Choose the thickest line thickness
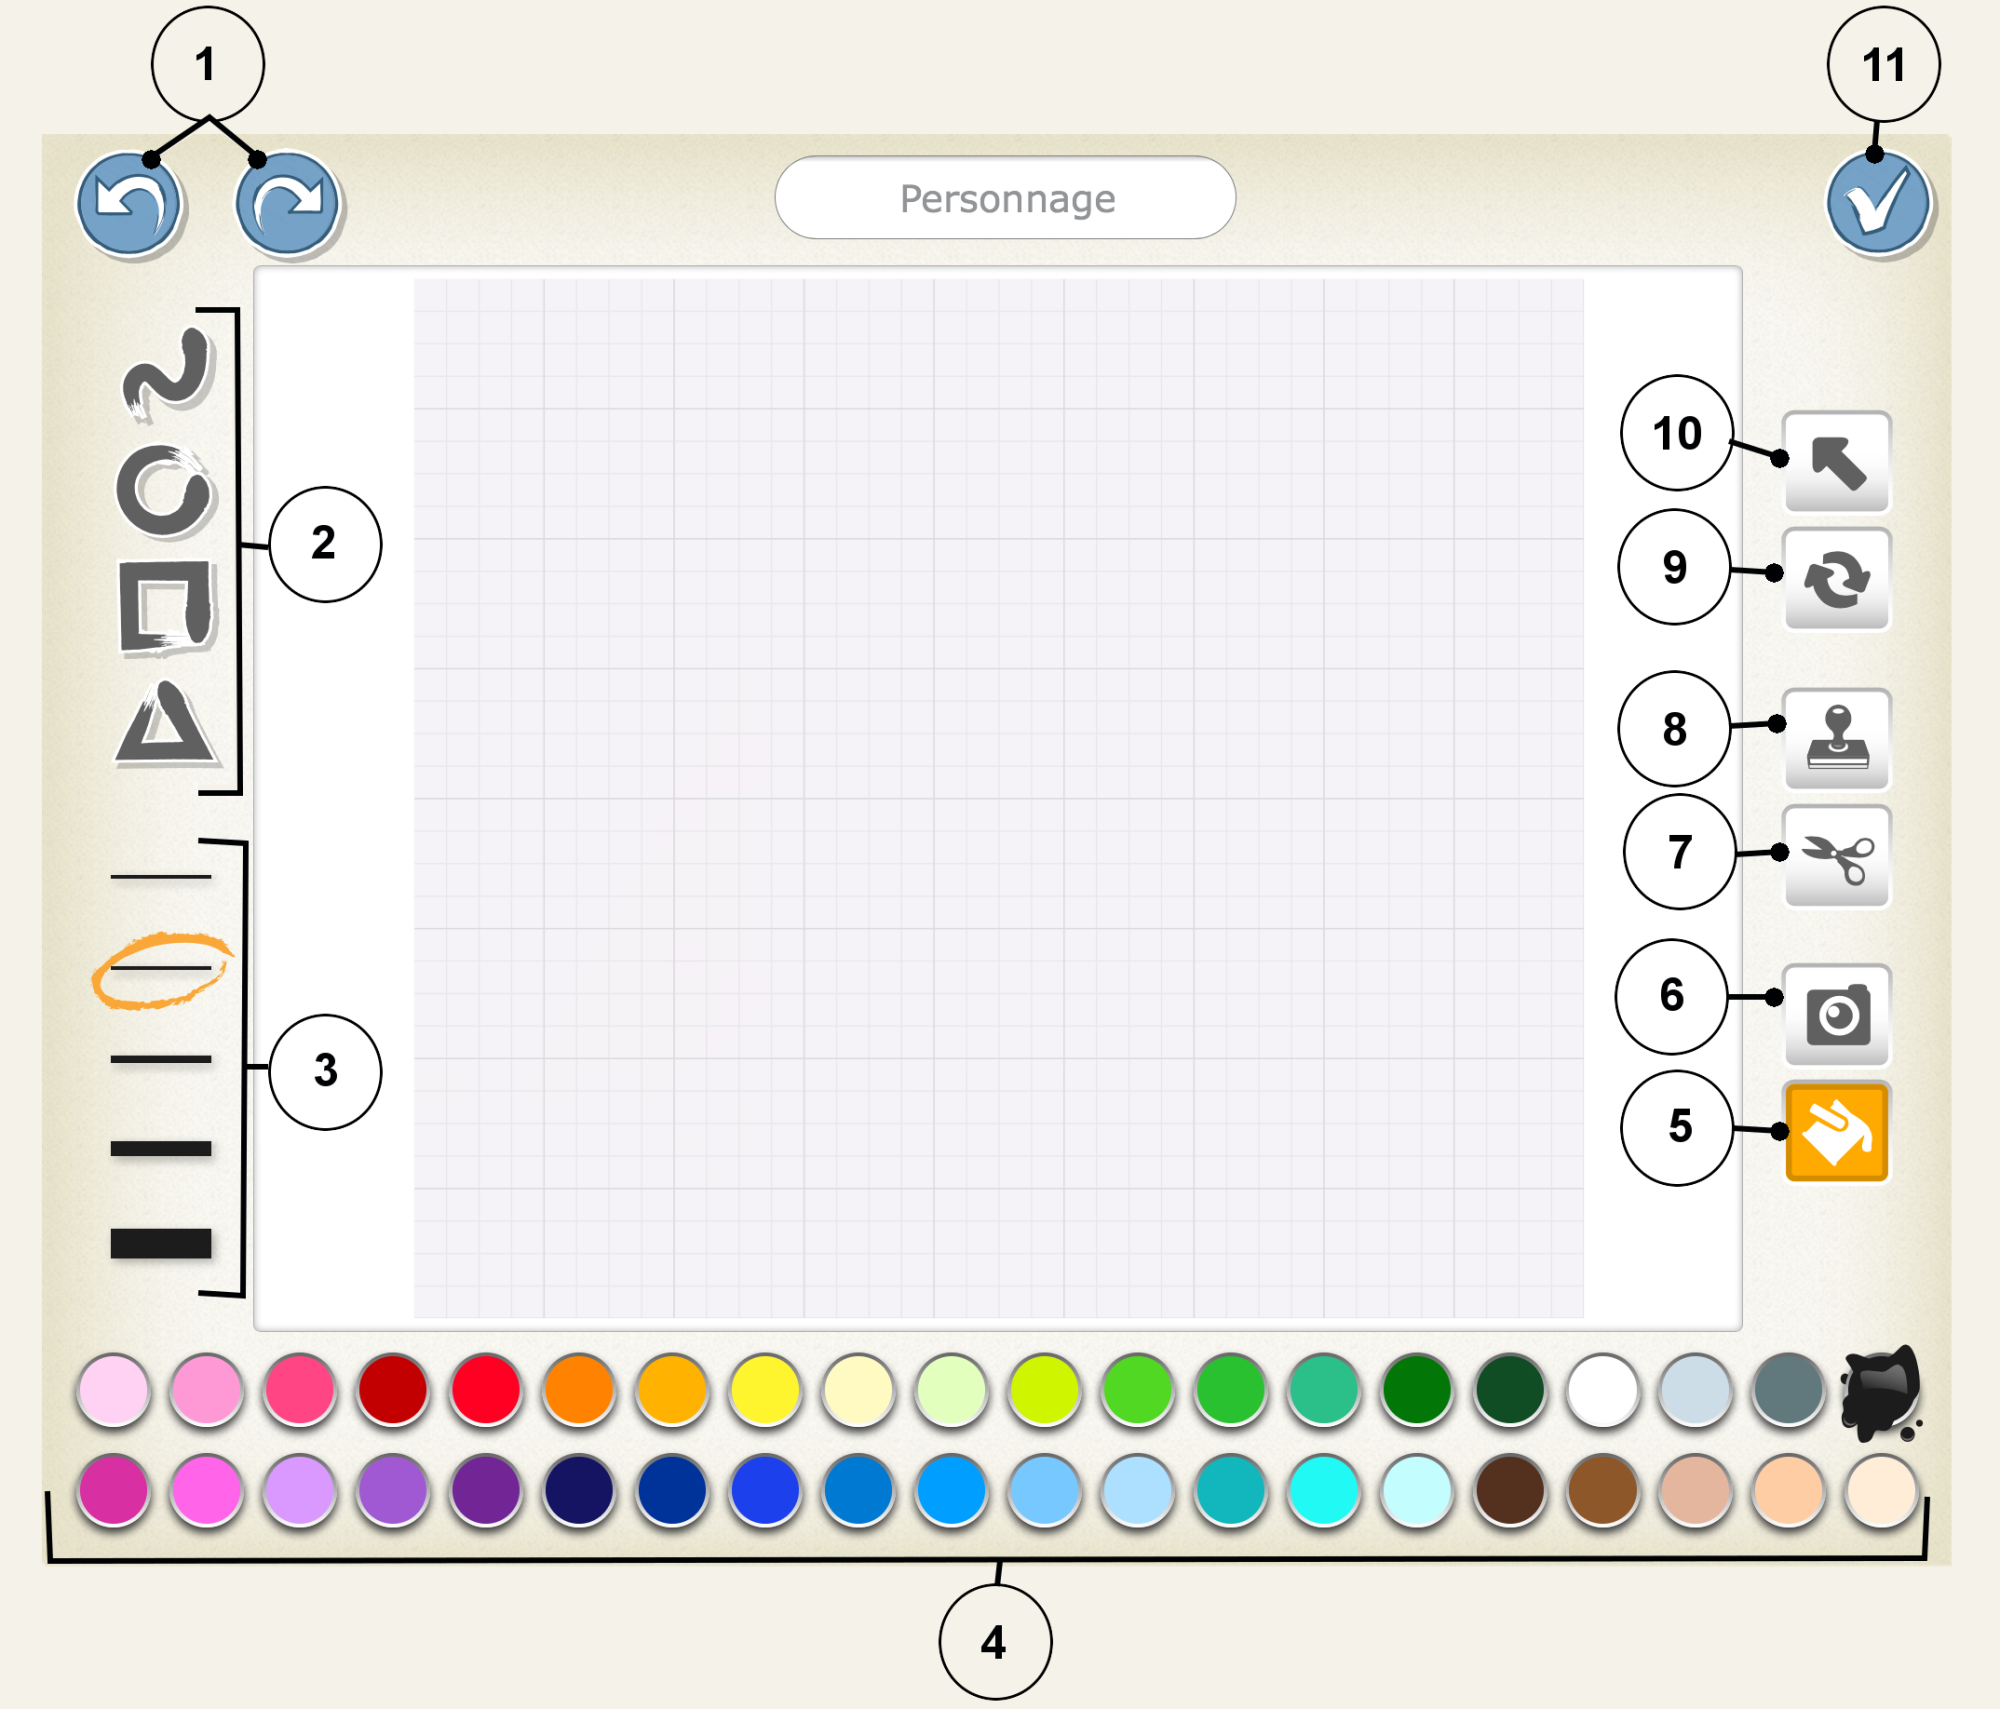2000x1709 pixels. pos(161,1243)
